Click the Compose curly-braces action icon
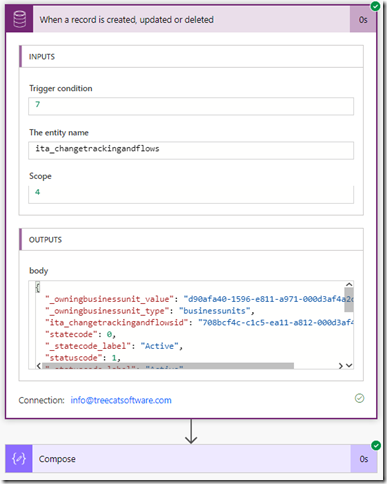The height and width of the screenshot is (484, 387). (19, 459)
